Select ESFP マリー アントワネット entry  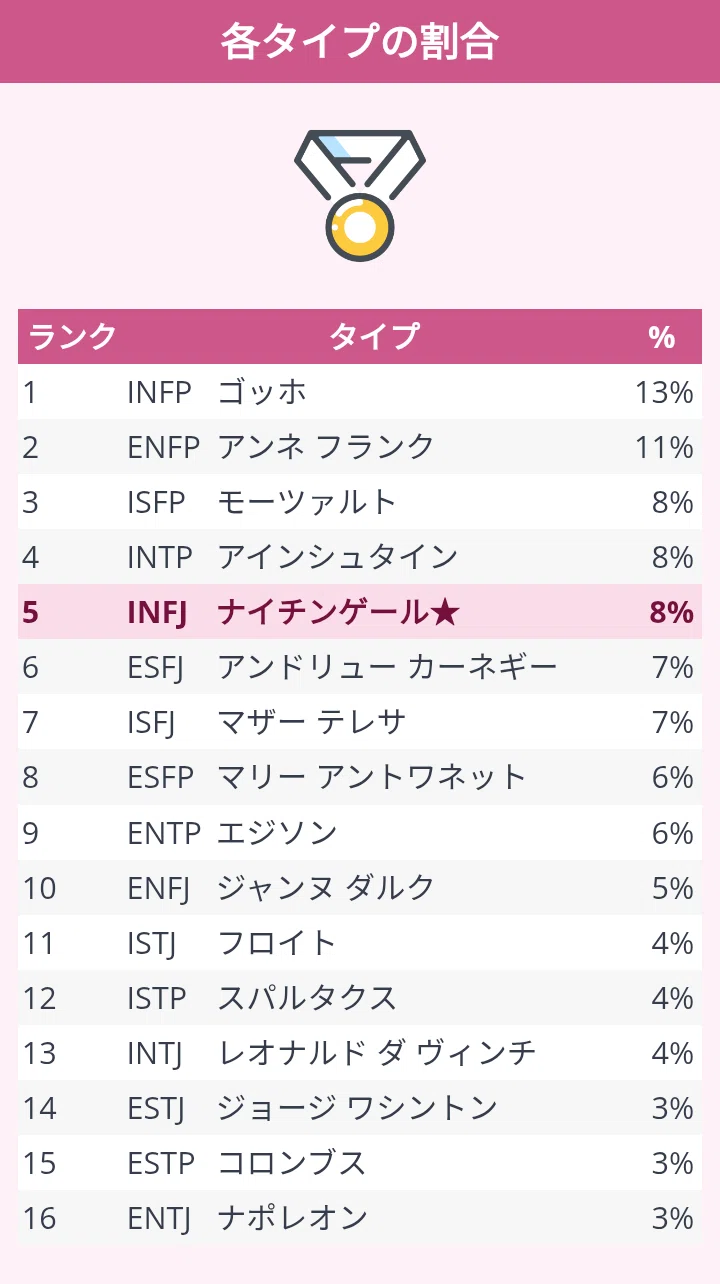click(360, 777)
